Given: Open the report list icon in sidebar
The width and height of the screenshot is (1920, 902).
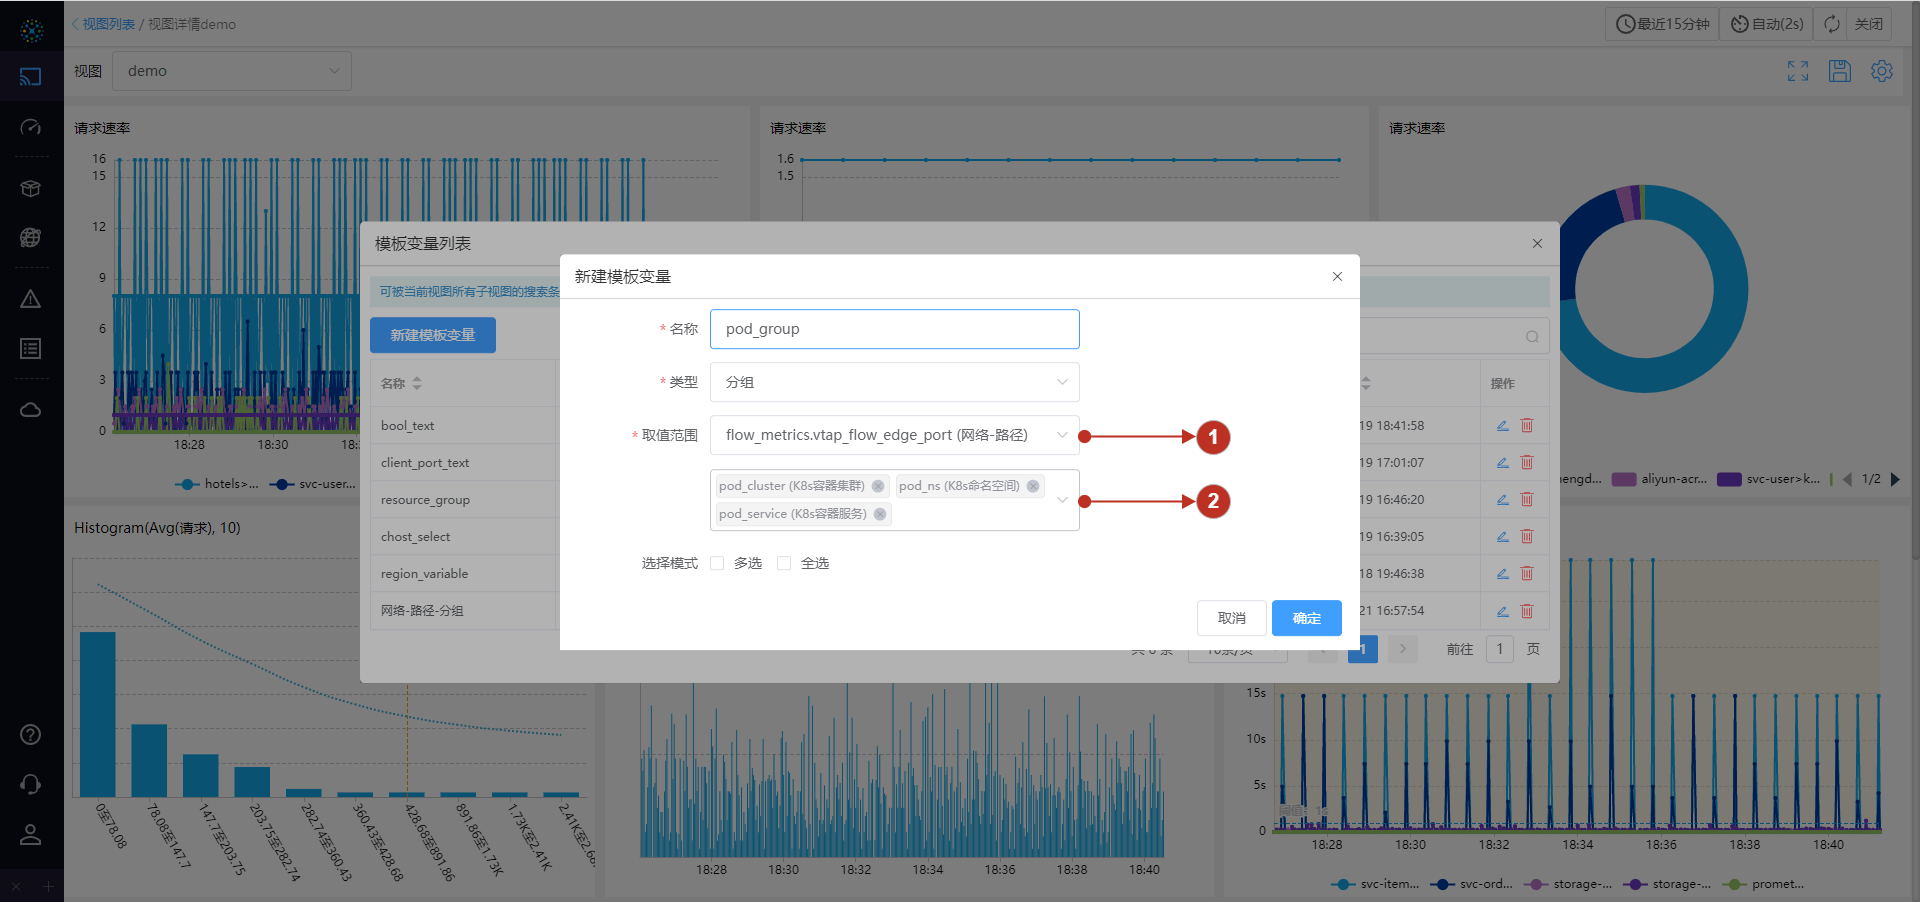Looking at the screenshot, I should point(31,348).
